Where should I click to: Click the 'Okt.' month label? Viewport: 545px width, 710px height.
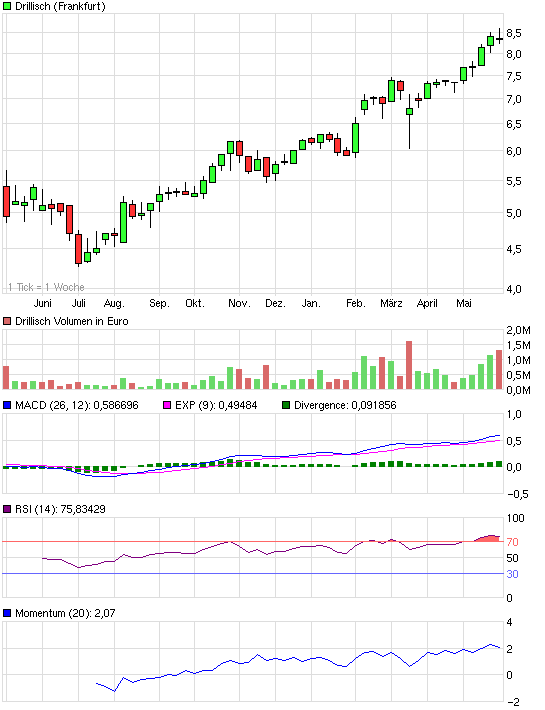[195, 303]
